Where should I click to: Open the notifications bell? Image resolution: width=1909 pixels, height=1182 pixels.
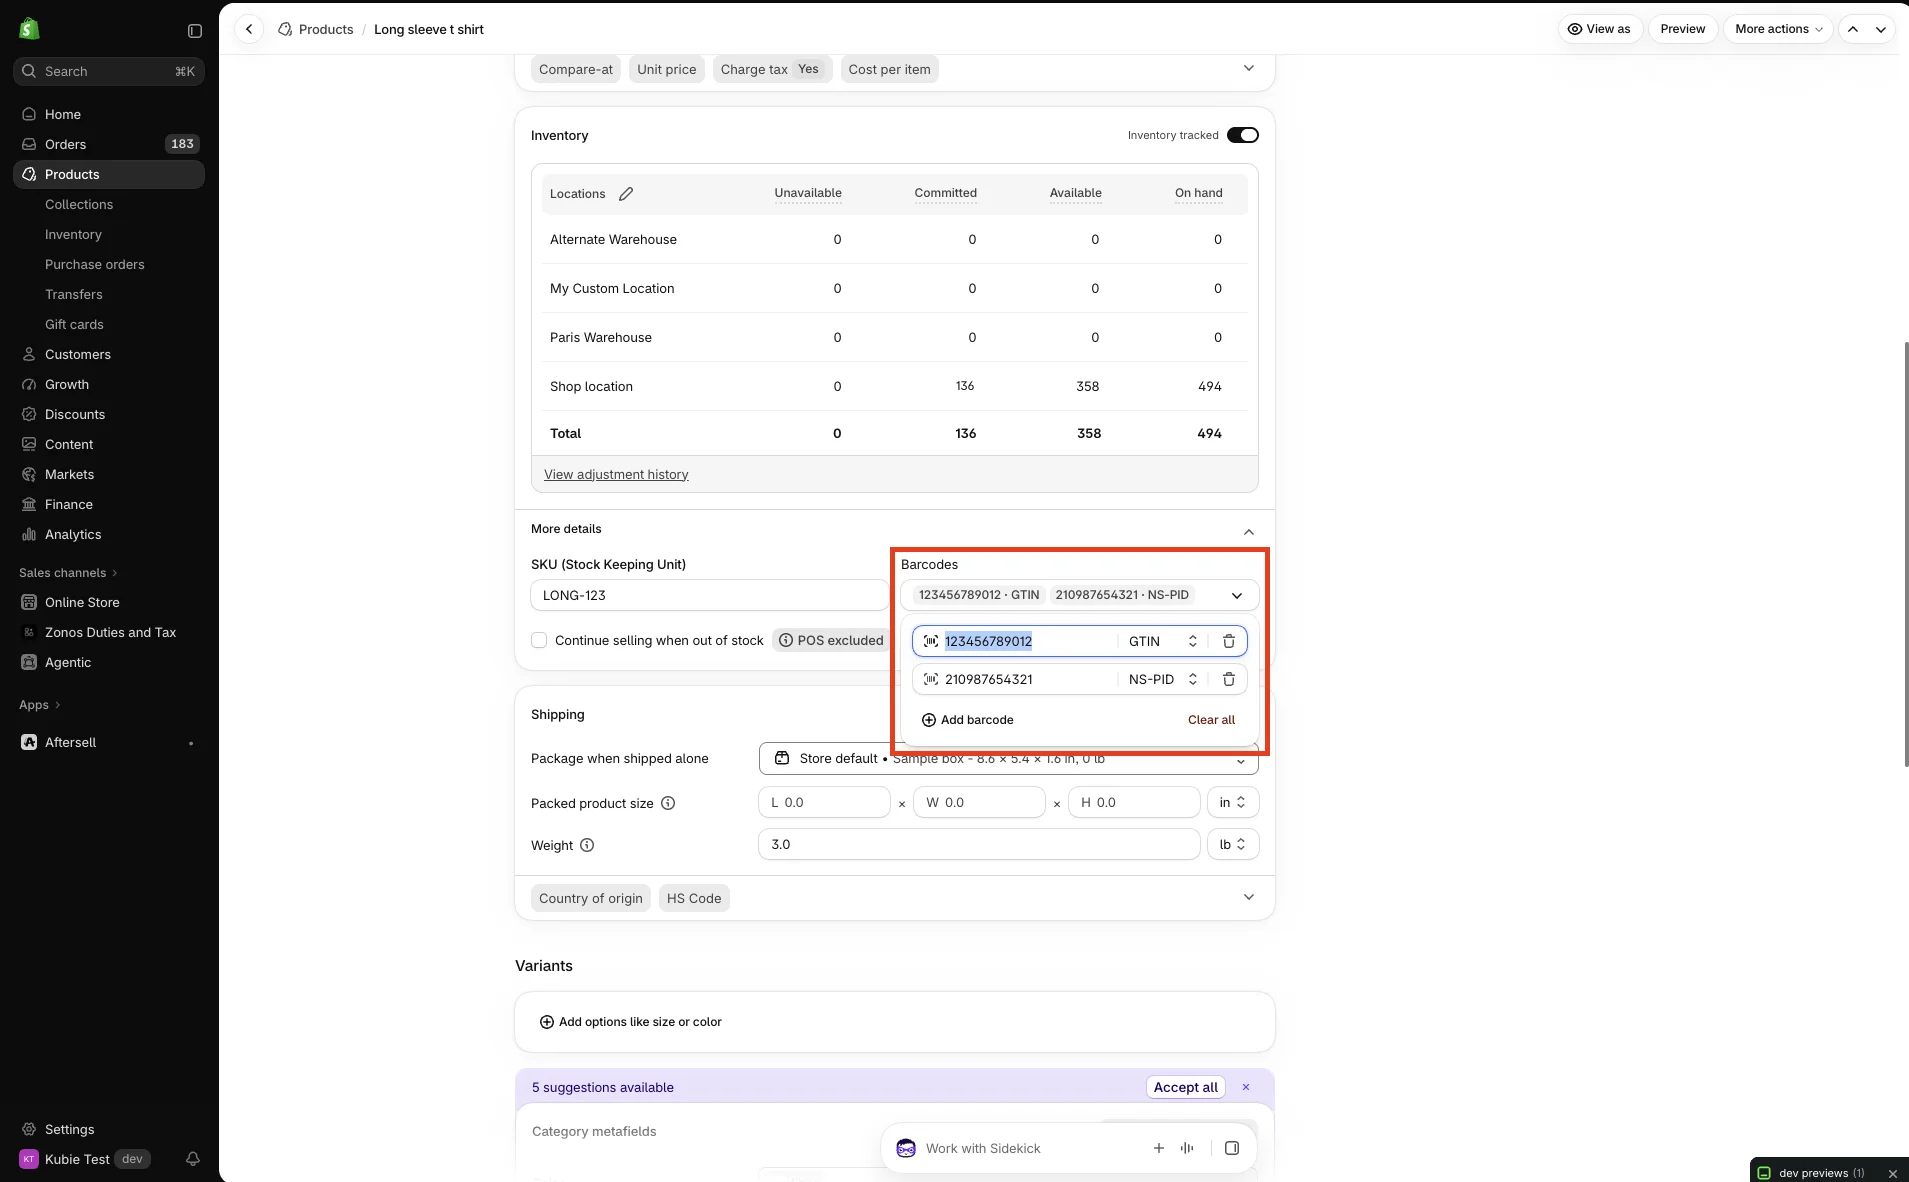193,1159
